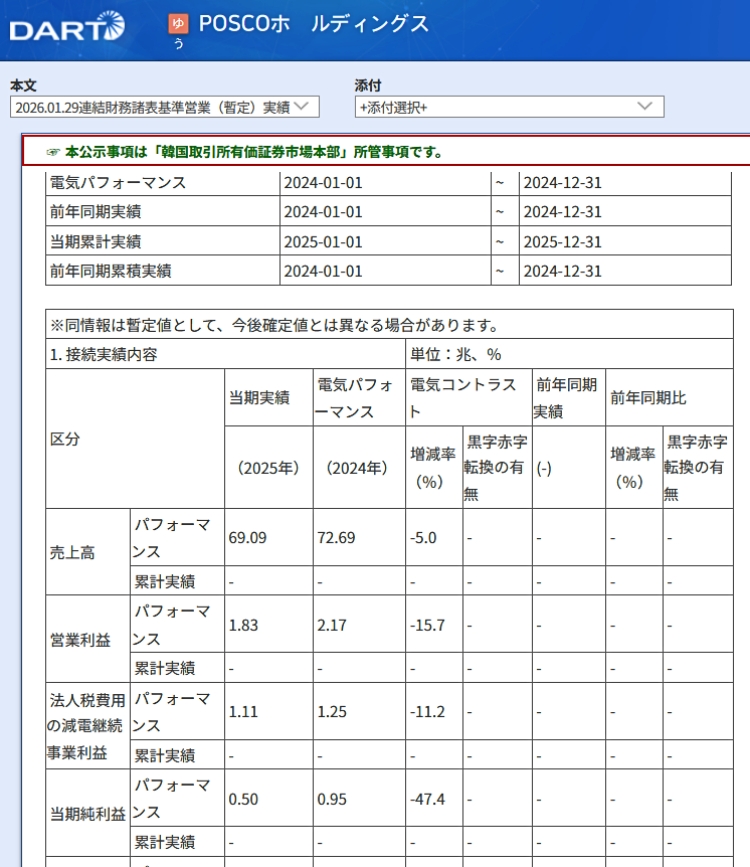The image size is (750, 867).
Task: Select the prior-year 売上高 value 72.69
Action: (x=335, y=537)
